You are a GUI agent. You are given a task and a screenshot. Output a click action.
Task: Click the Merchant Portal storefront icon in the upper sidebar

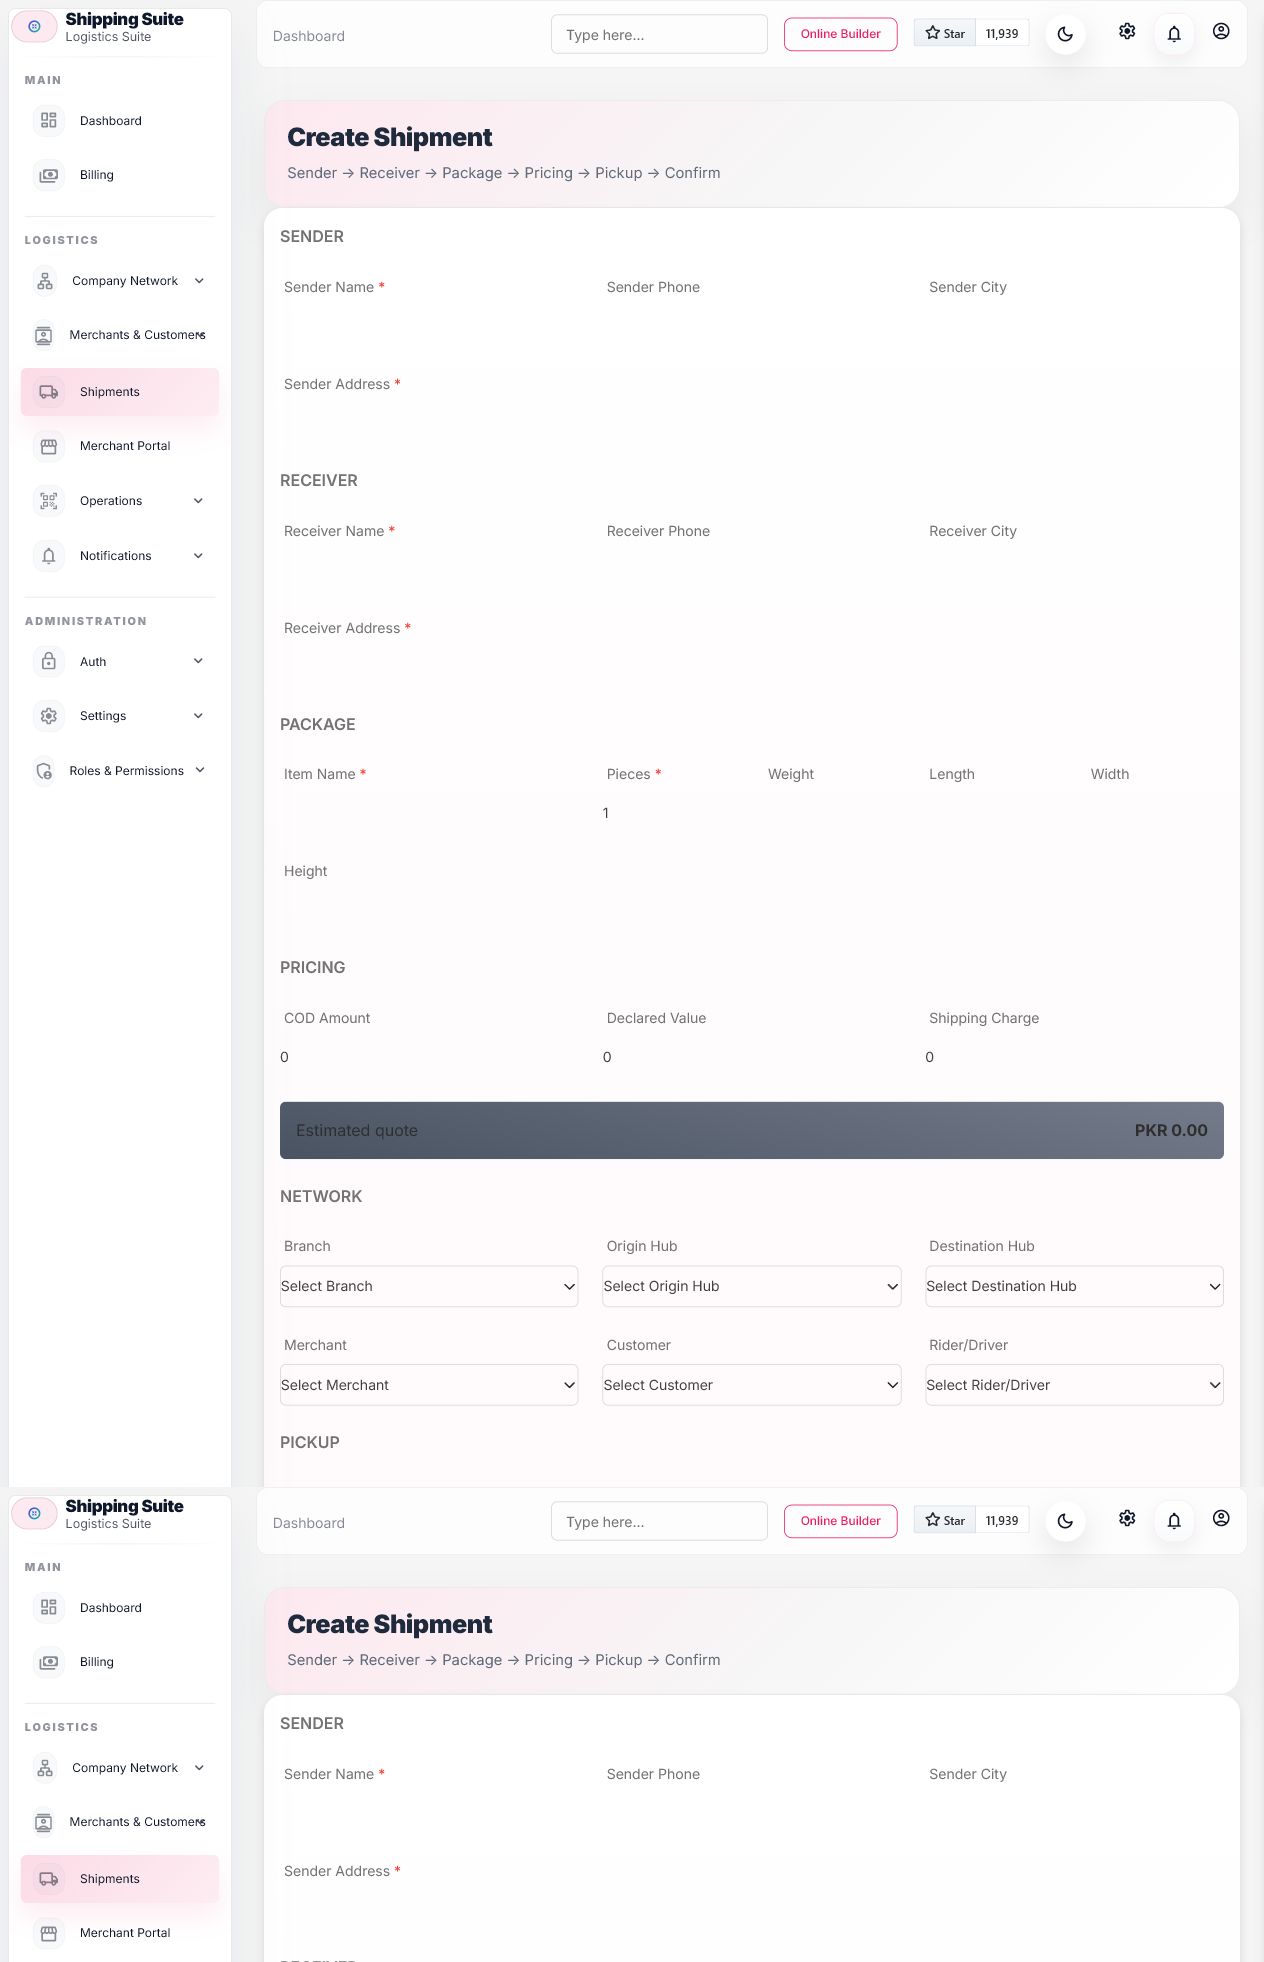coord(48,446)
